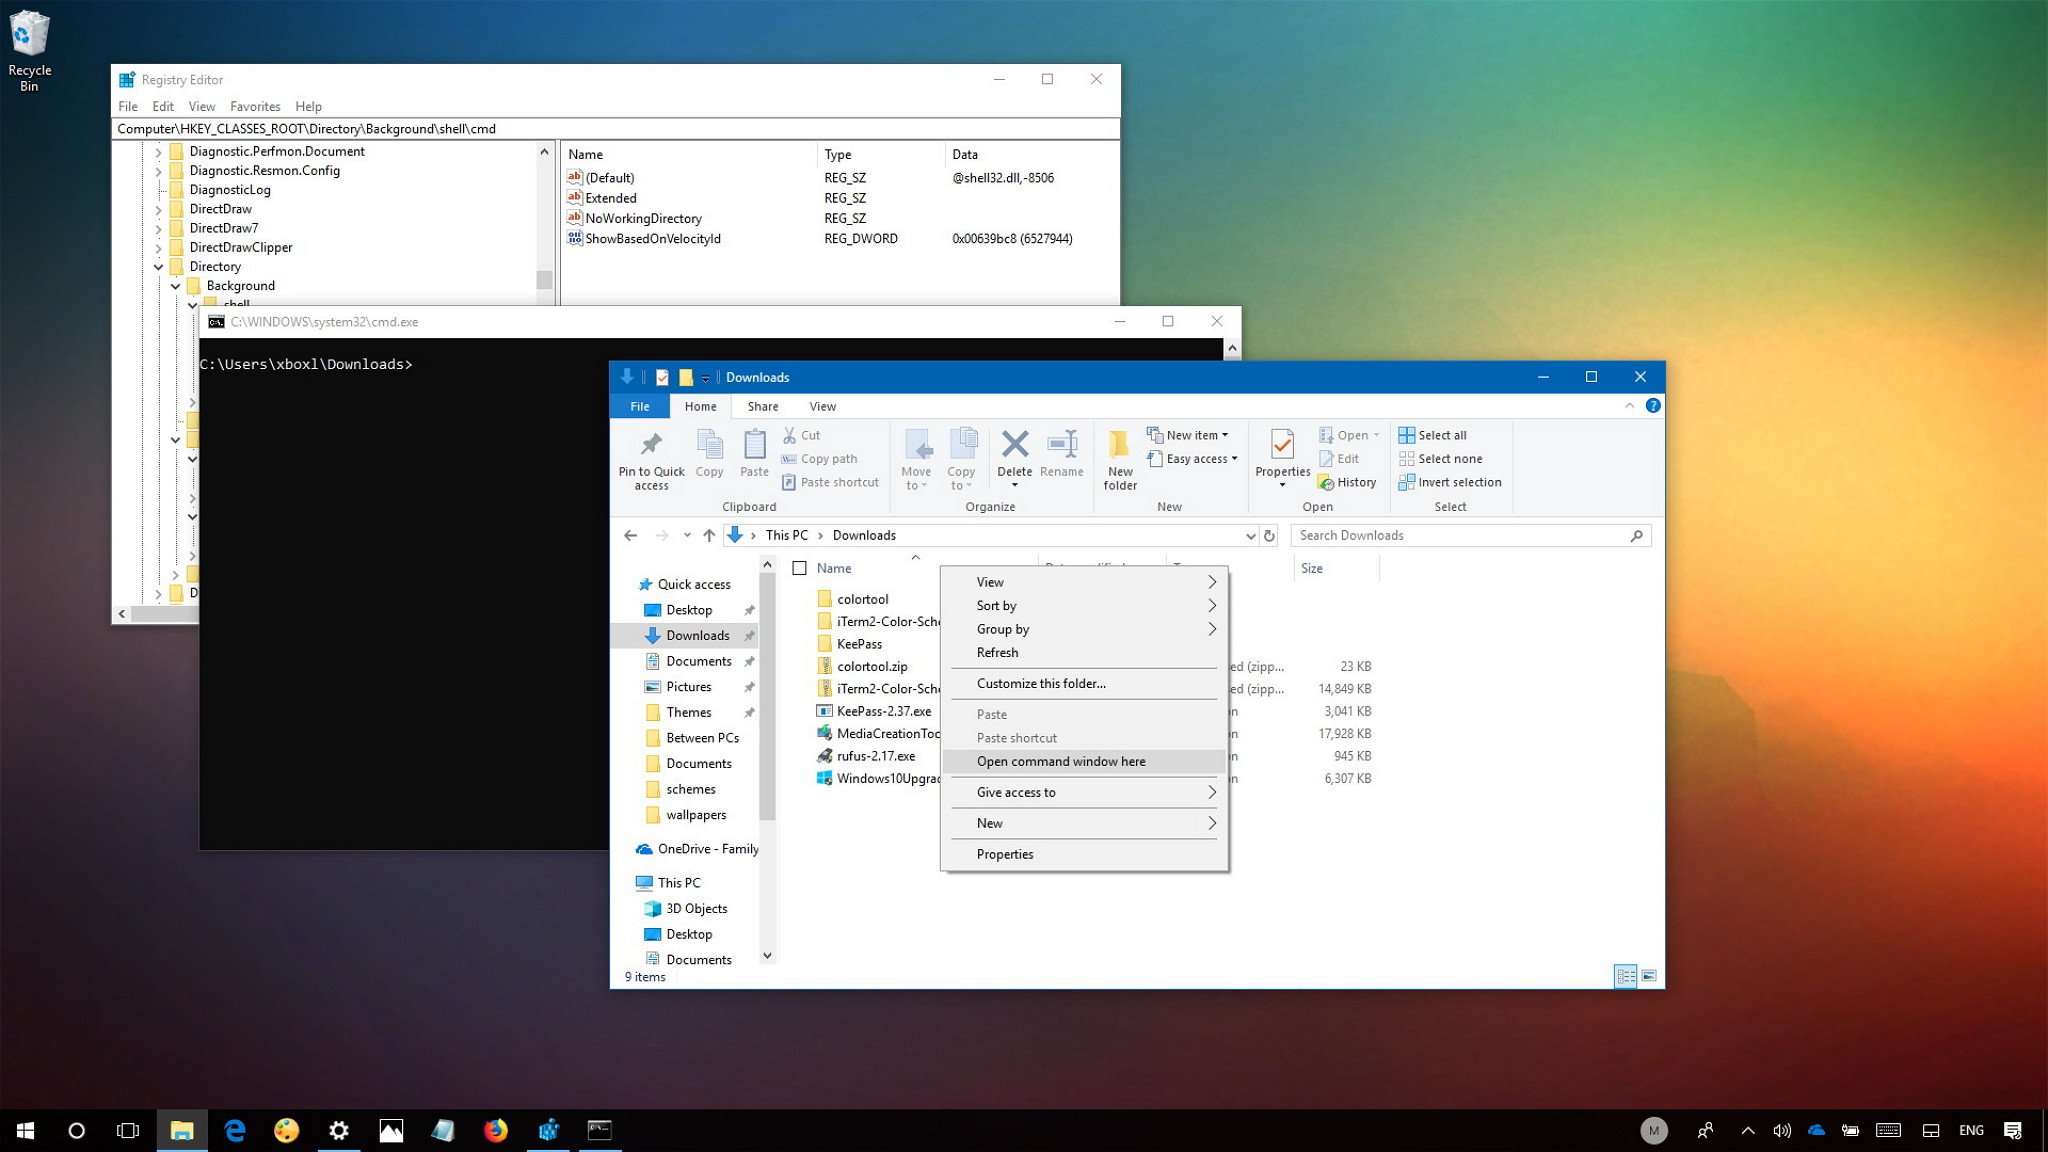This screenshot has height=1152, width=2048.
Task: Click the Properties option in context menu
Action: pyautogui.click(x=1004, y=854)
